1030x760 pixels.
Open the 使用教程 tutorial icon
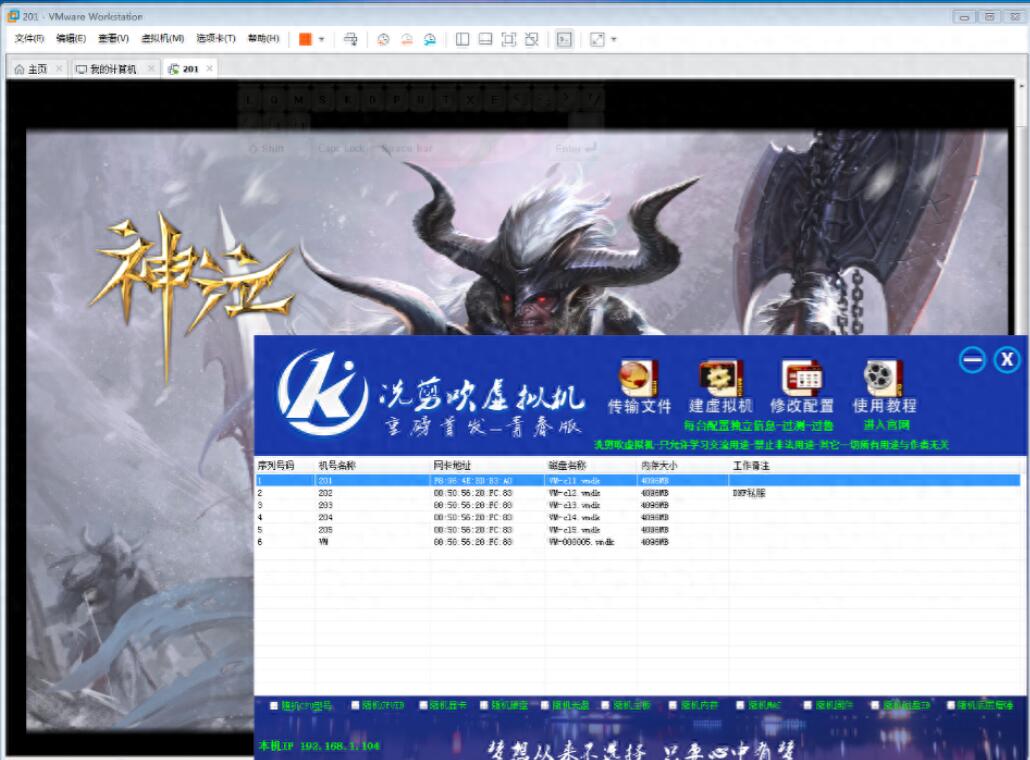coord(884,388)
